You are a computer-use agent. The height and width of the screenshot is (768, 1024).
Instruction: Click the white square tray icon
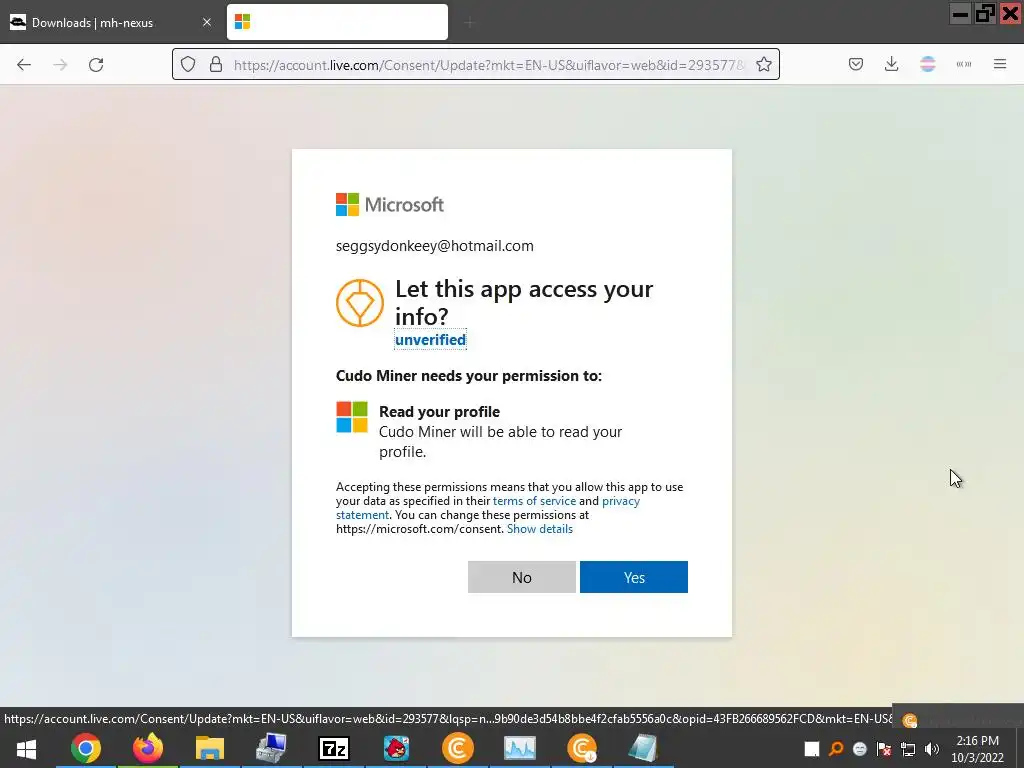tap(811, 749)
